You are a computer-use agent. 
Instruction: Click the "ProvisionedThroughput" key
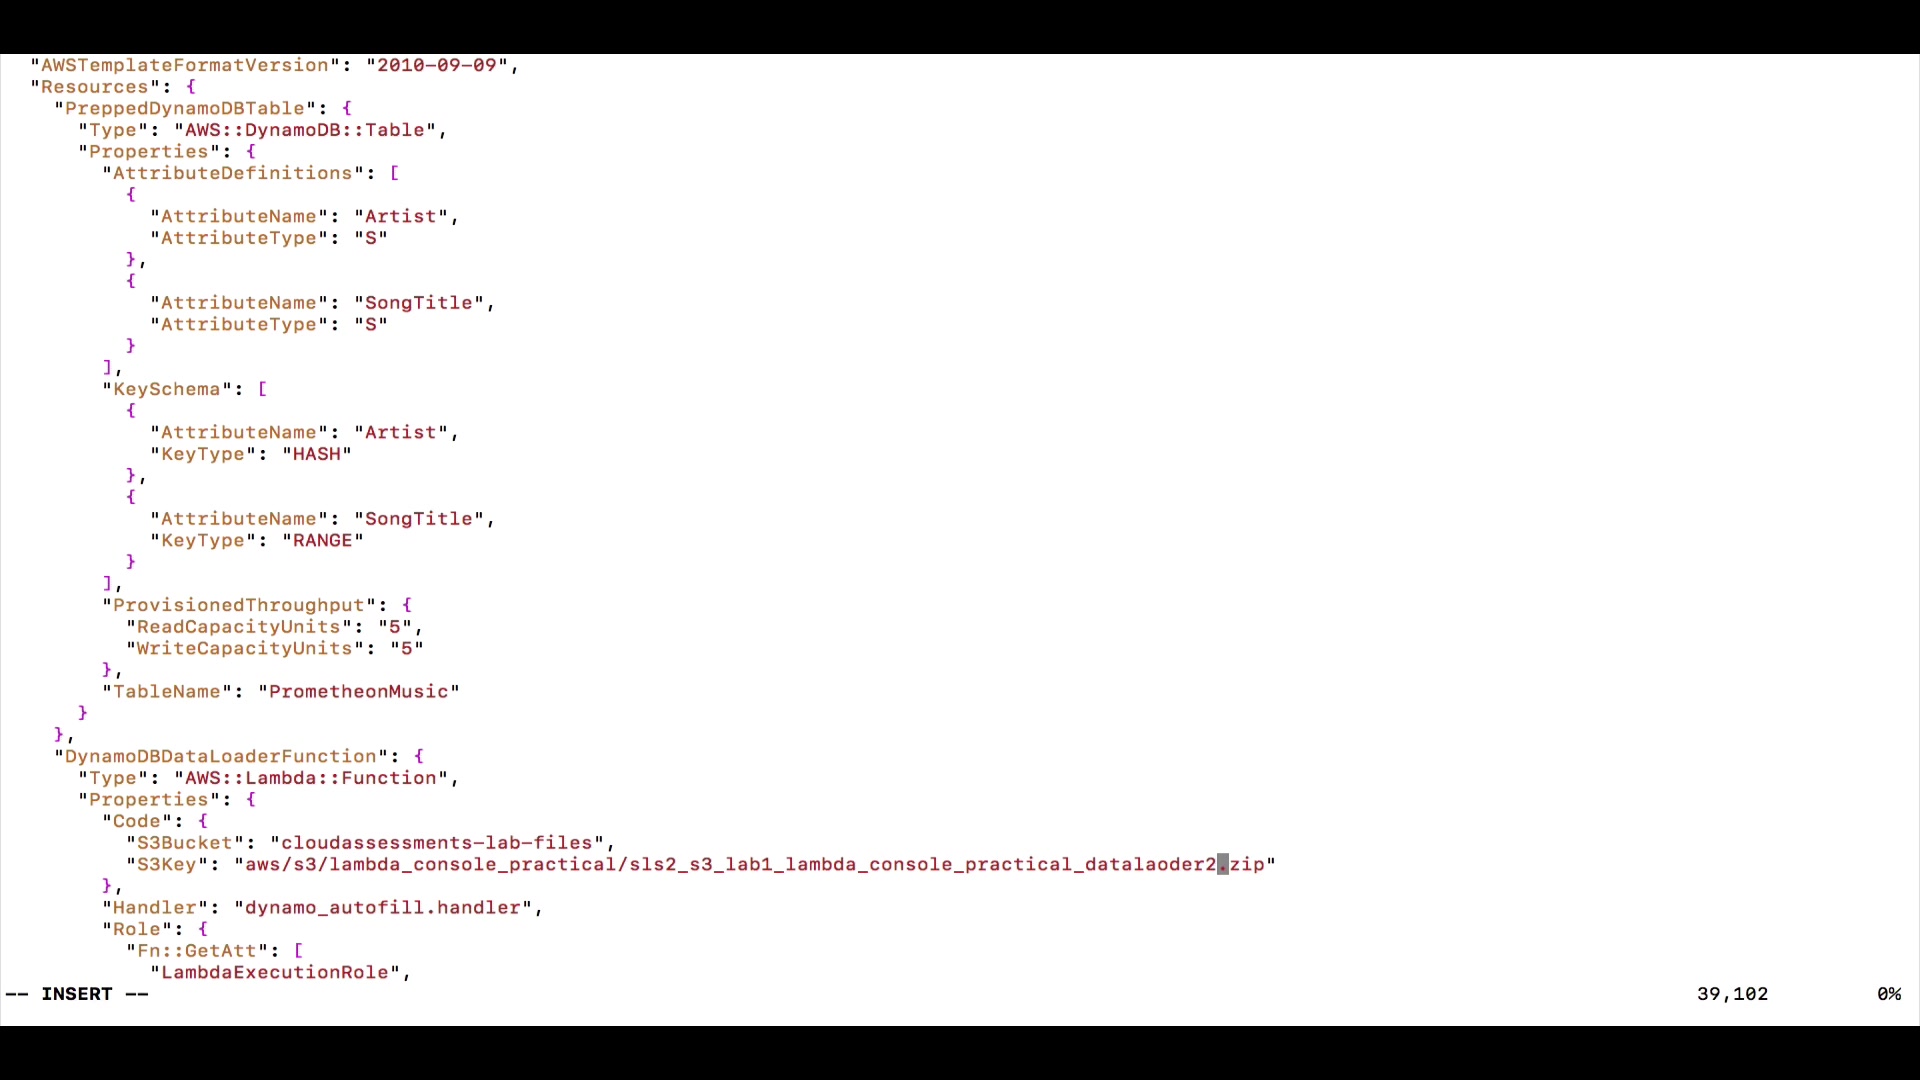coord(238,605)
